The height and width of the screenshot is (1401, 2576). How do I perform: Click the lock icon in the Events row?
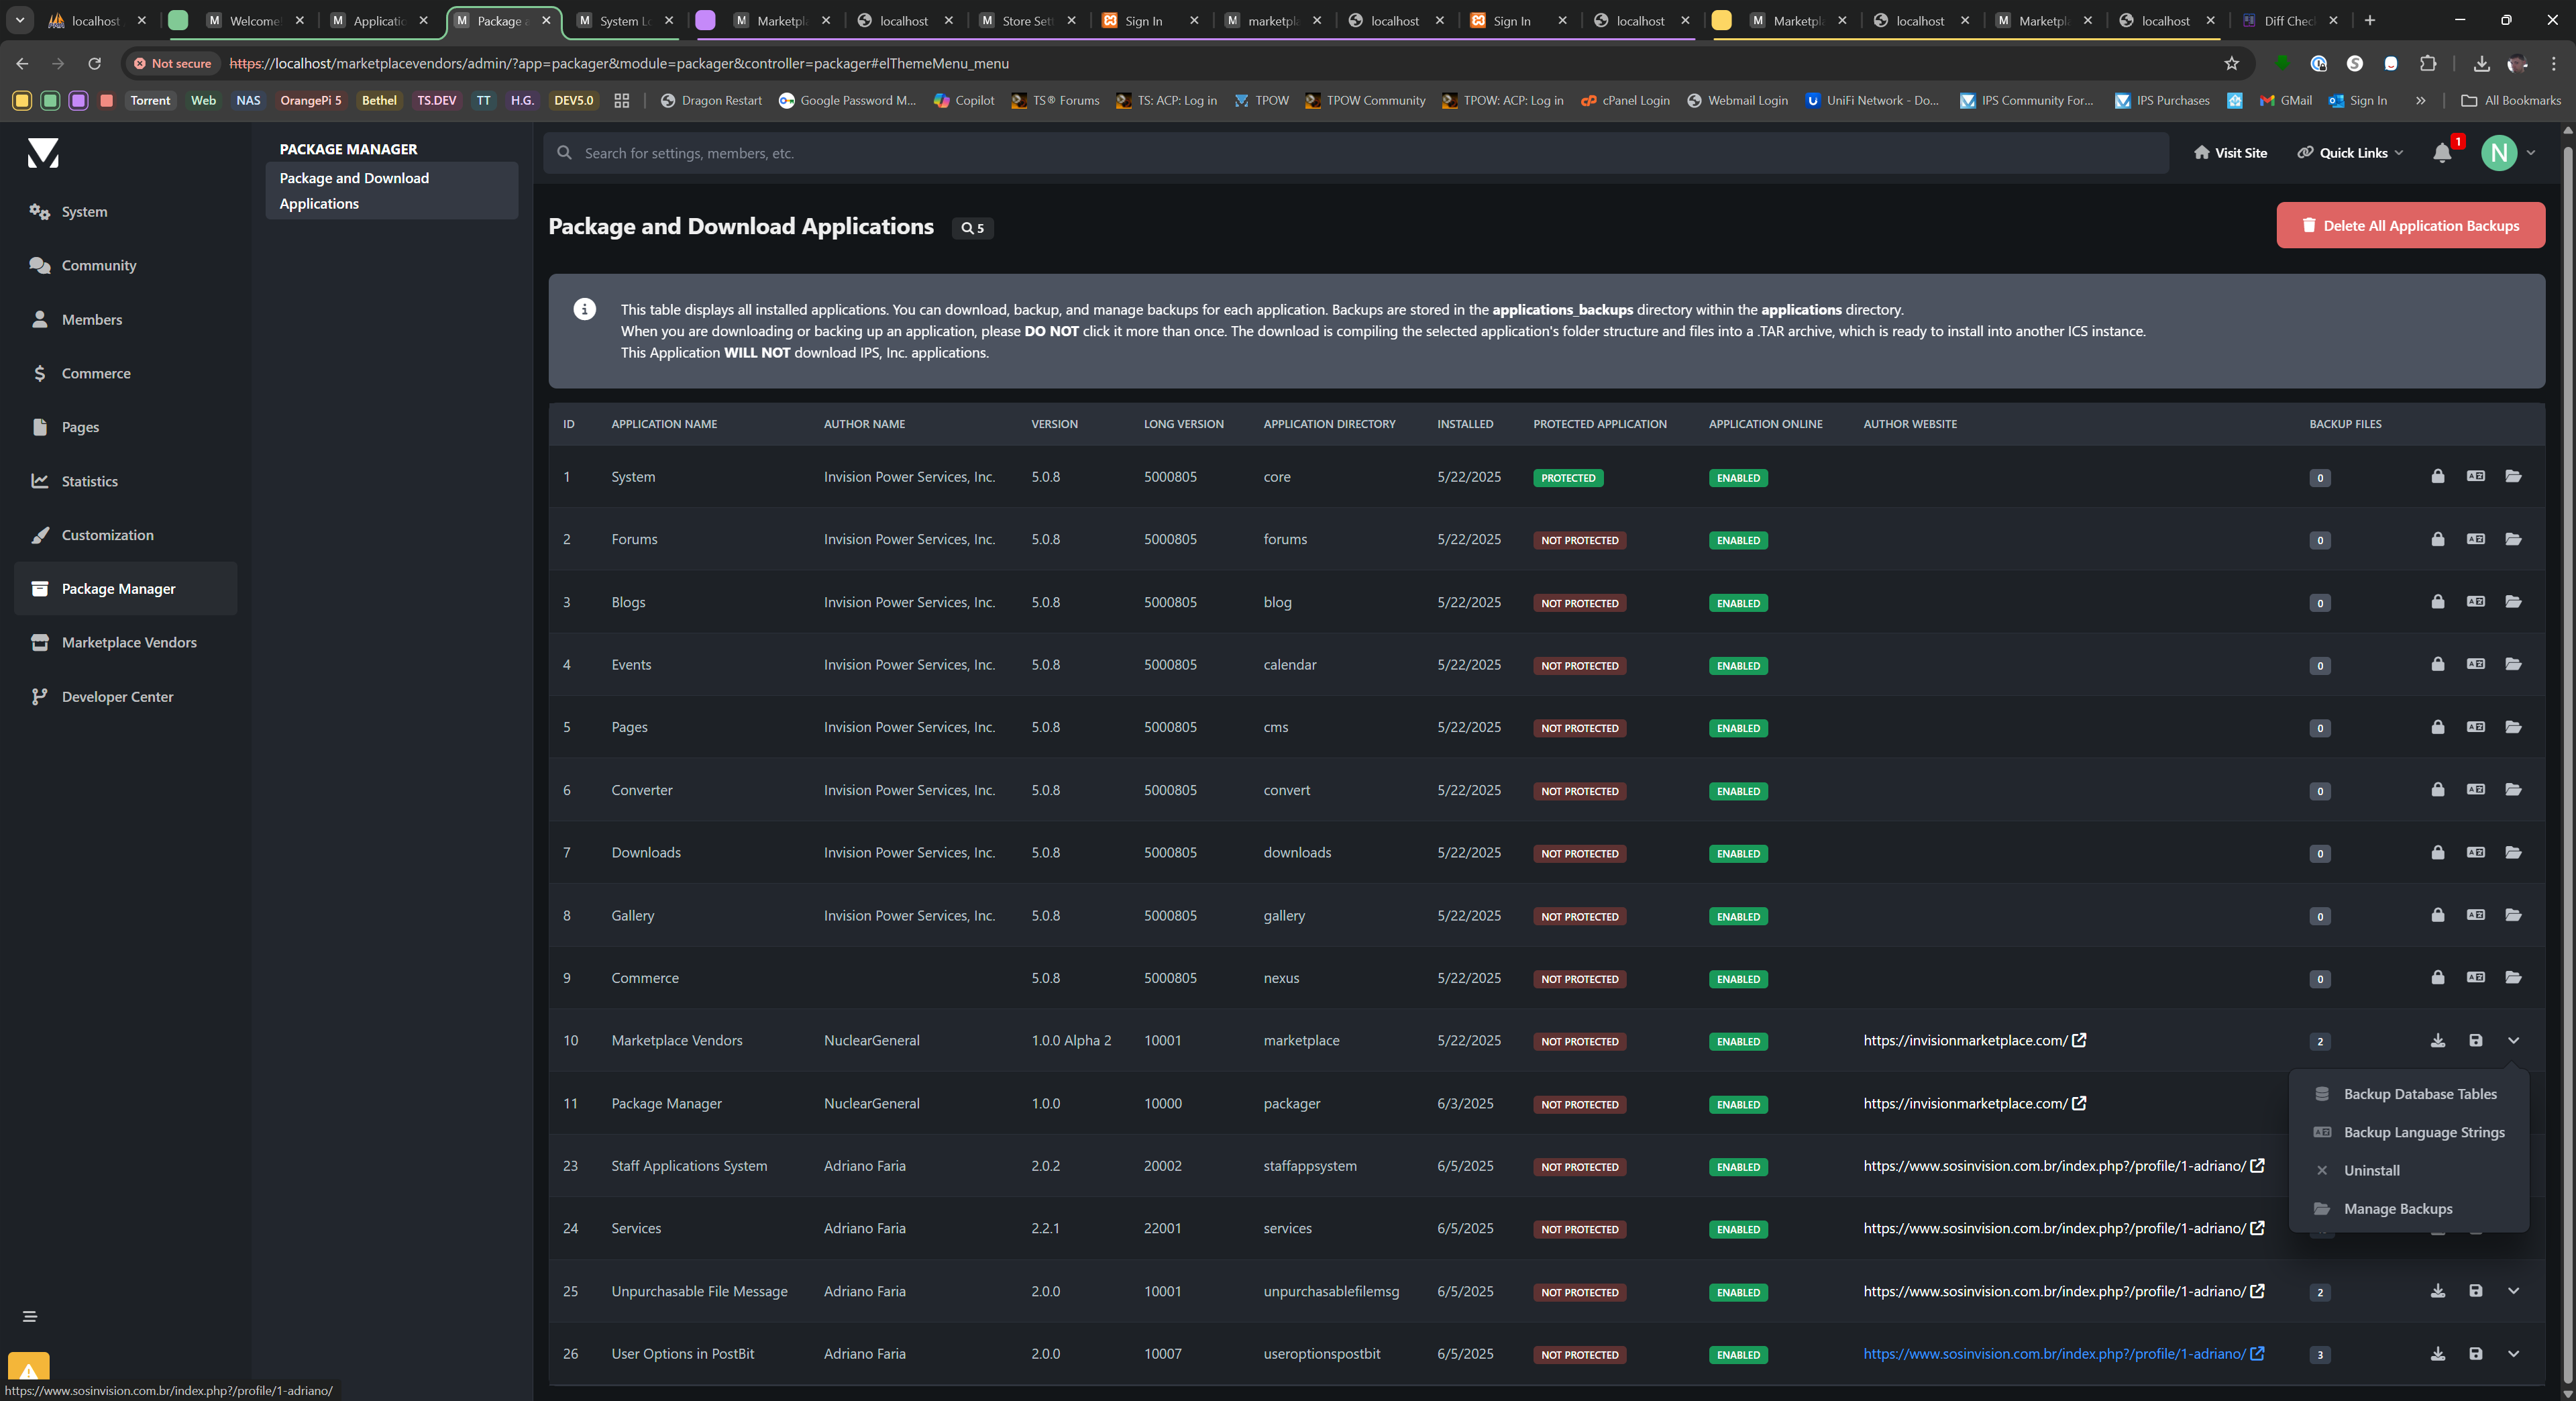click(x=2437, y=664)
